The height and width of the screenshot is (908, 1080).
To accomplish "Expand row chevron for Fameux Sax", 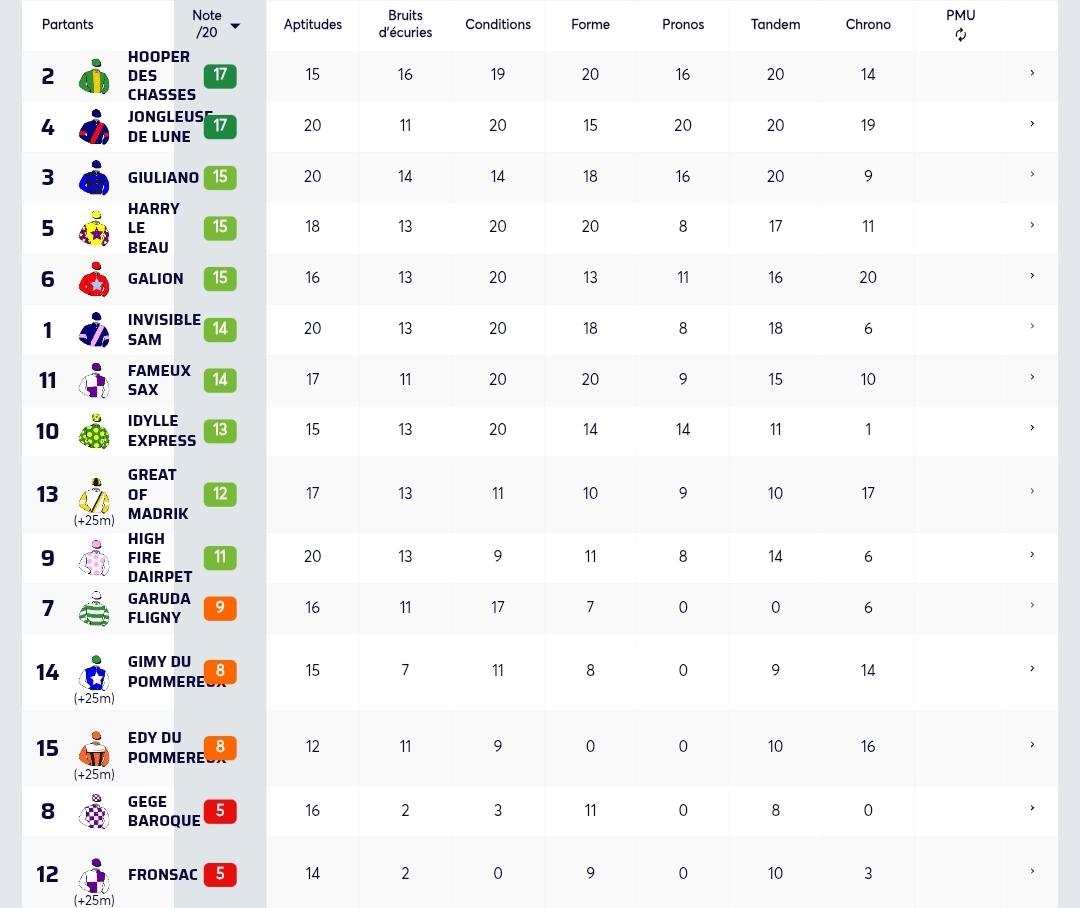I will coord(1032,378).
